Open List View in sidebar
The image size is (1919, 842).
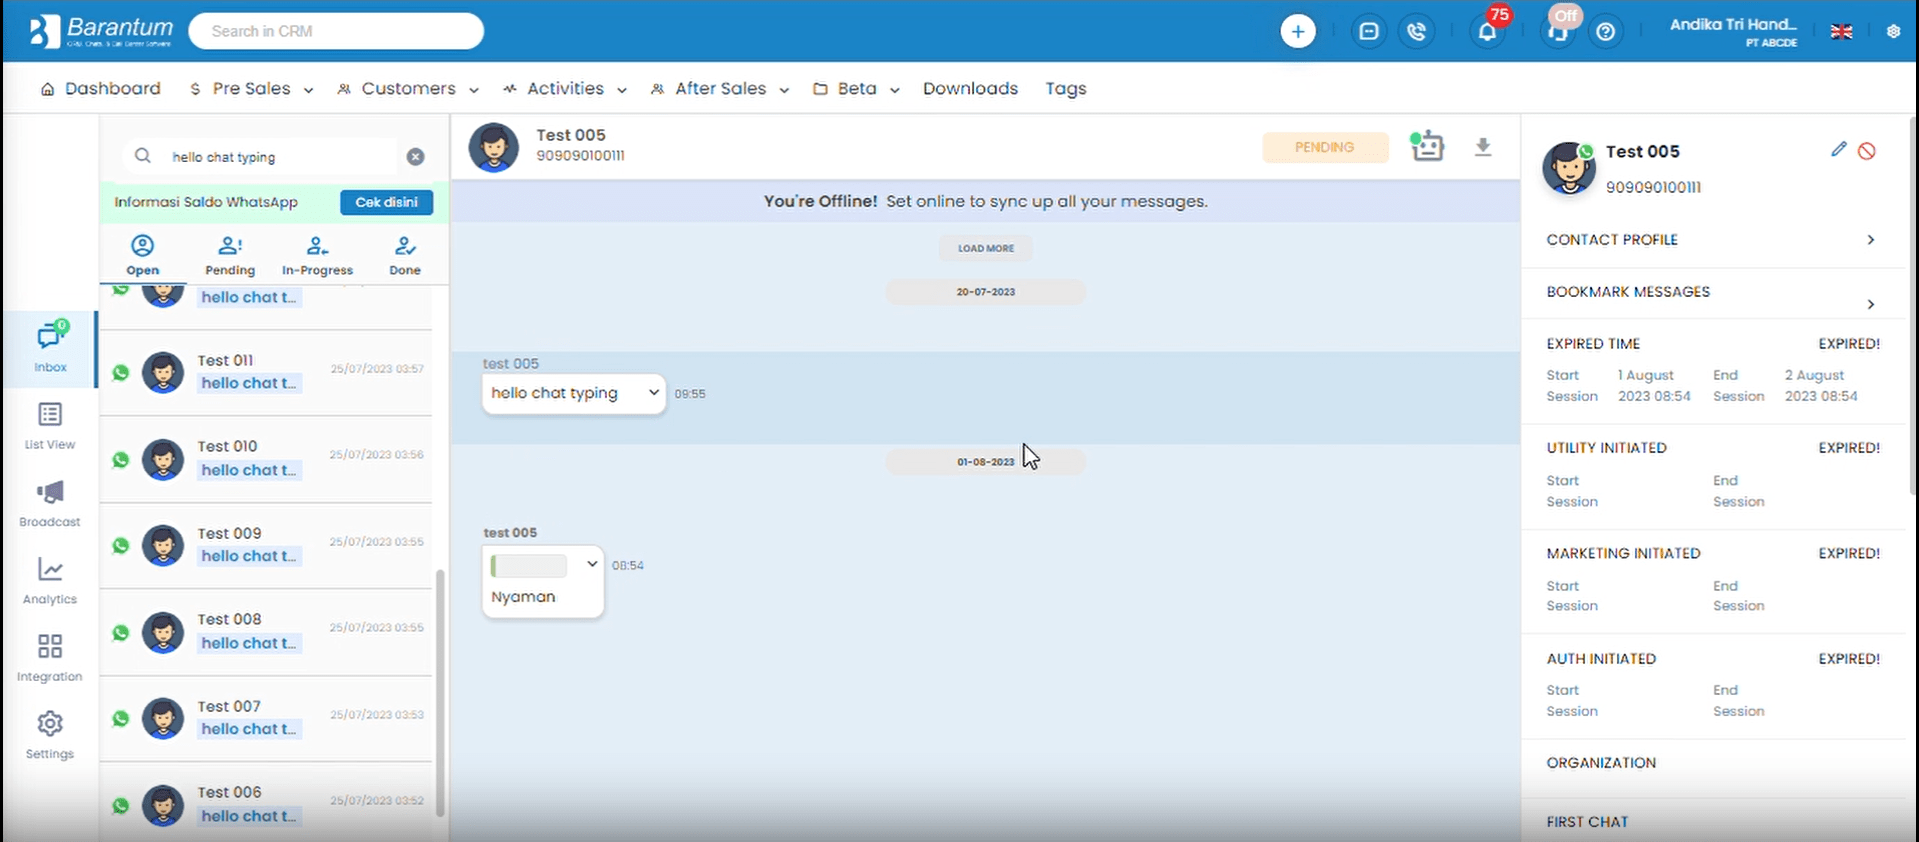50,425
